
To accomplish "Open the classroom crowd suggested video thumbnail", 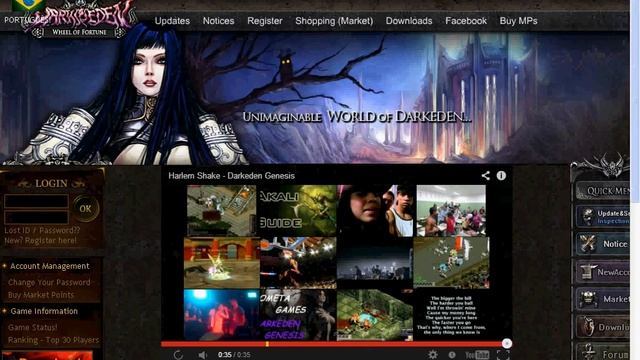I will pyautogui.click(x=451, y=211).
